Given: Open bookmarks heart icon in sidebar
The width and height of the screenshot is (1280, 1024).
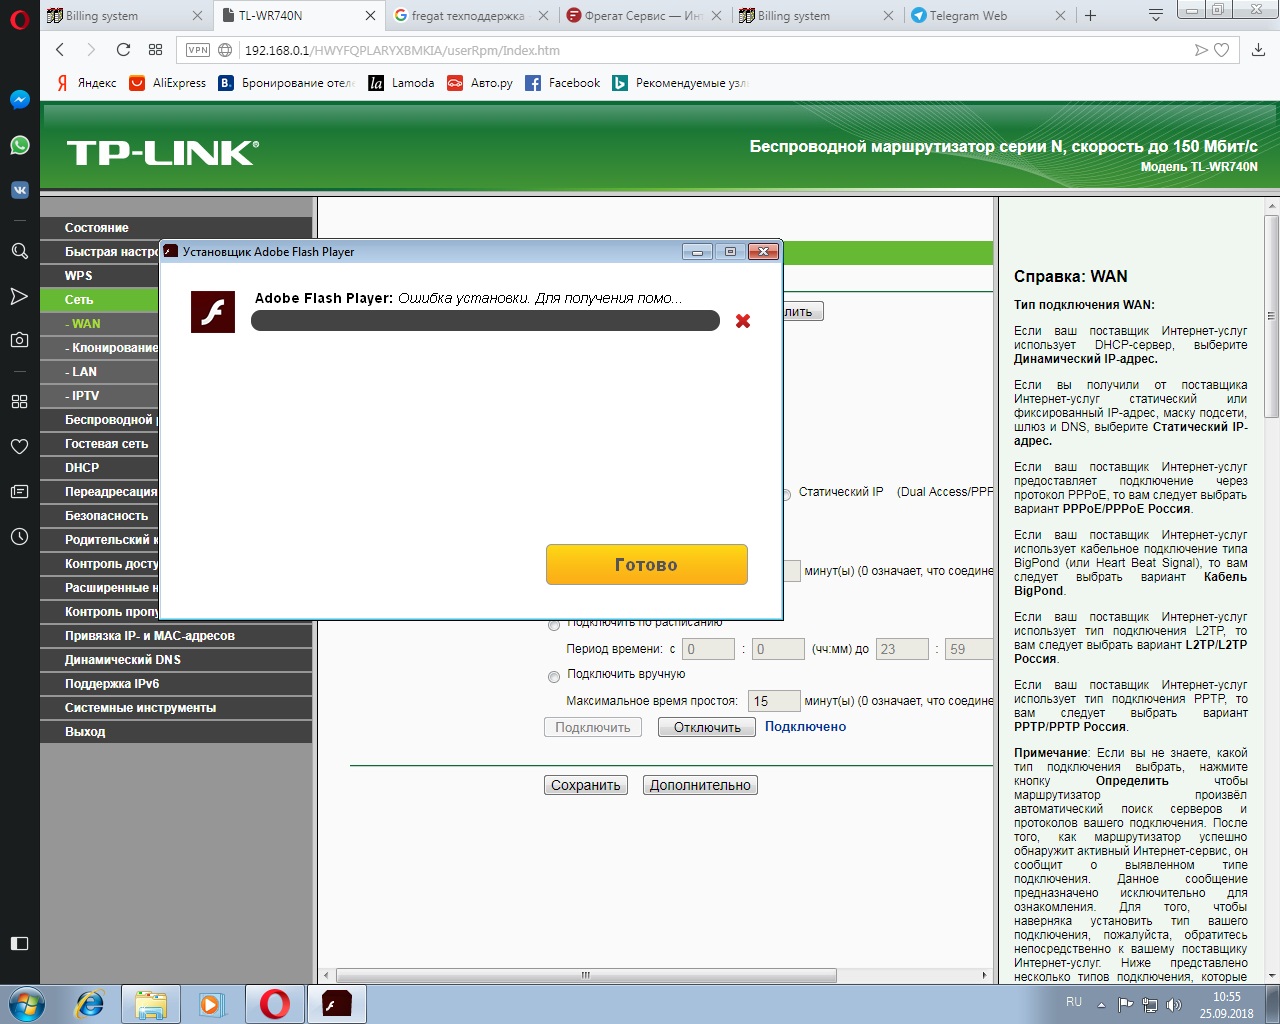Looking at the screenshot, I should (19, 446).
